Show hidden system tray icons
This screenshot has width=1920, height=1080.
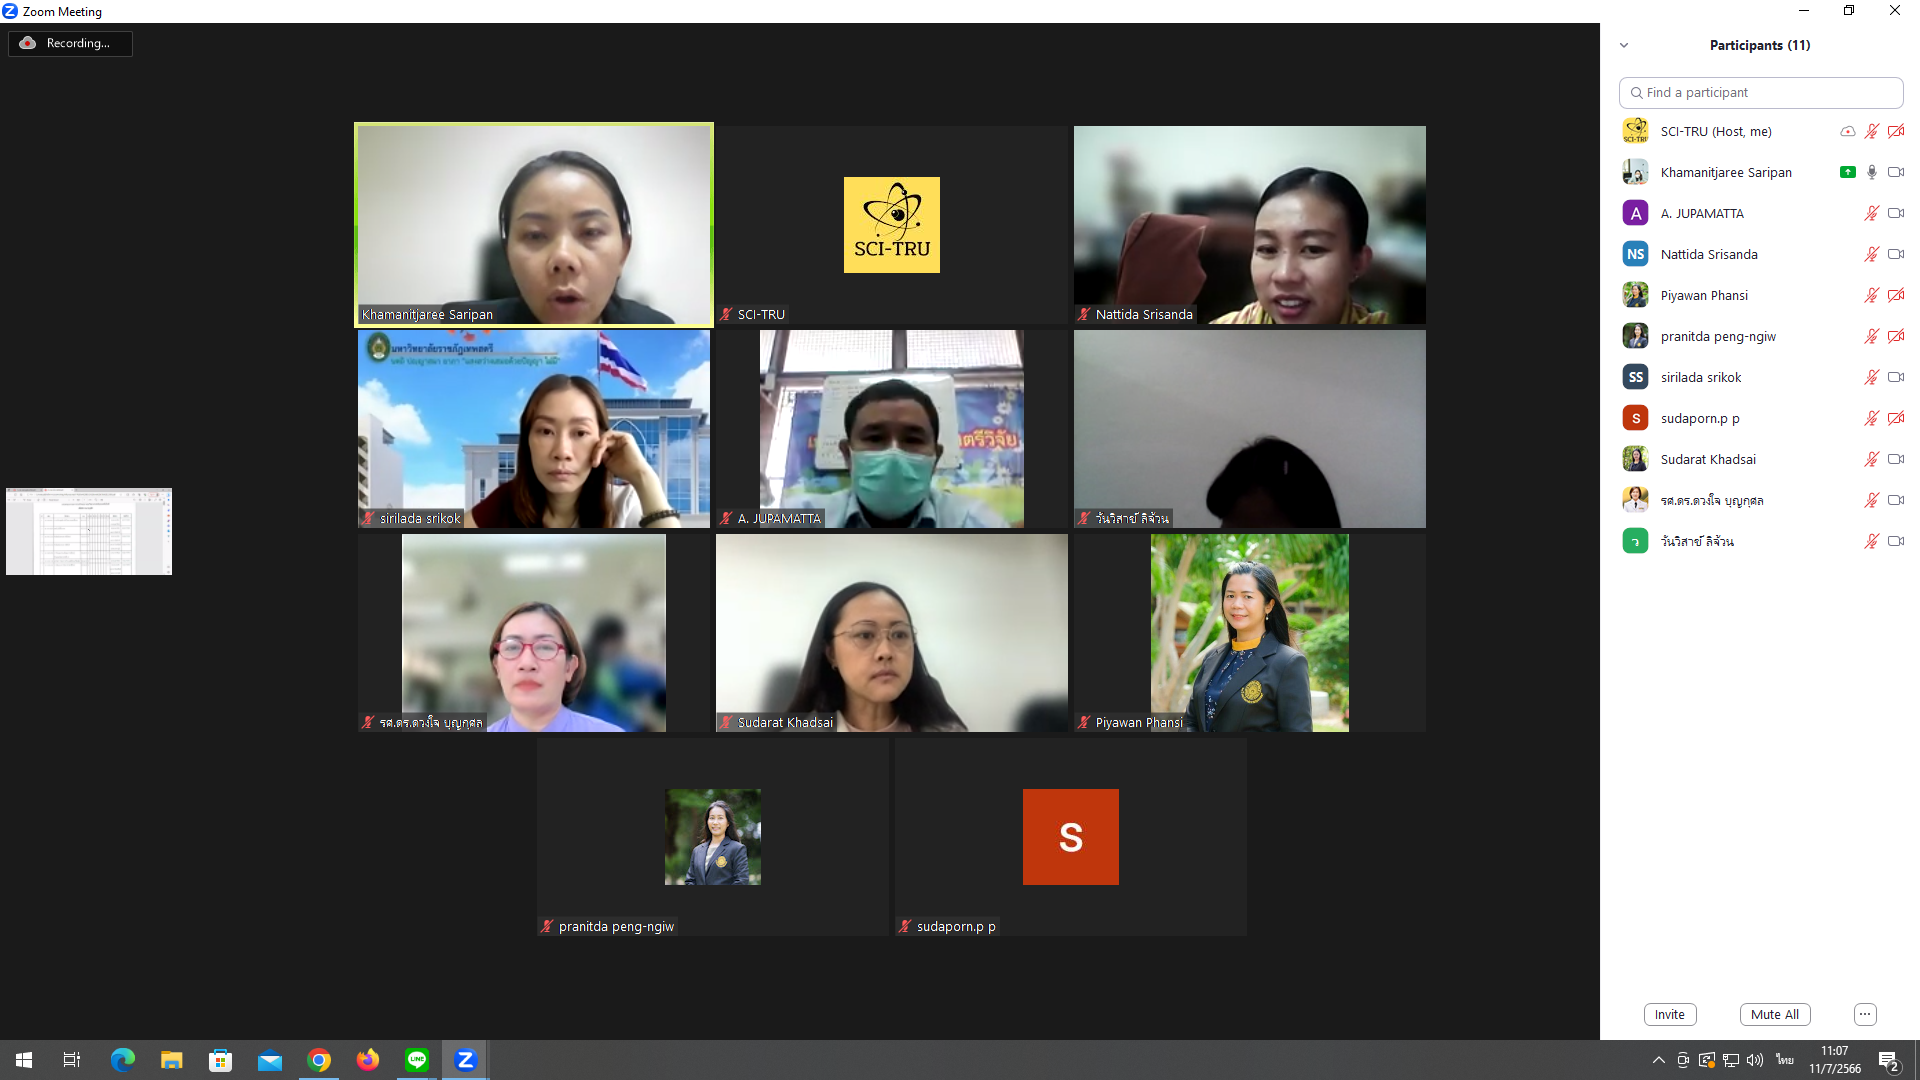[1658, 1060]
